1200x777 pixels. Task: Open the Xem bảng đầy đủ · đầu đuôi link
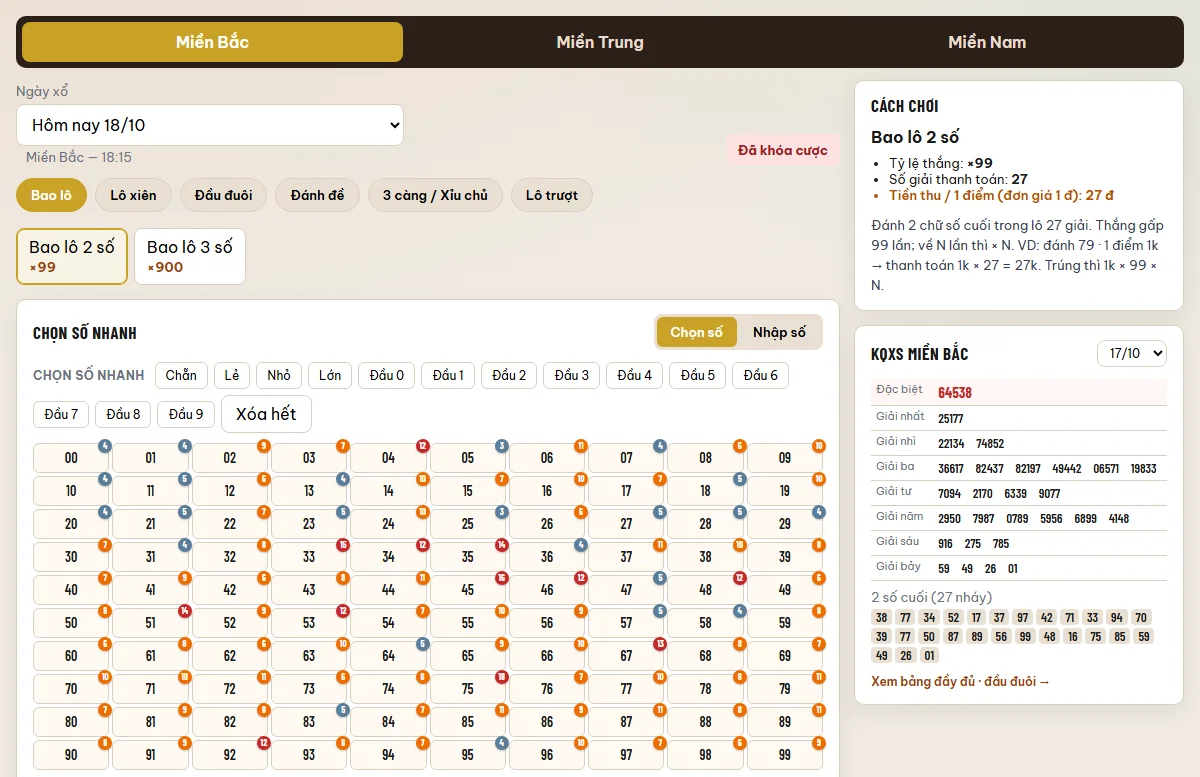click(x=961, y=682)
